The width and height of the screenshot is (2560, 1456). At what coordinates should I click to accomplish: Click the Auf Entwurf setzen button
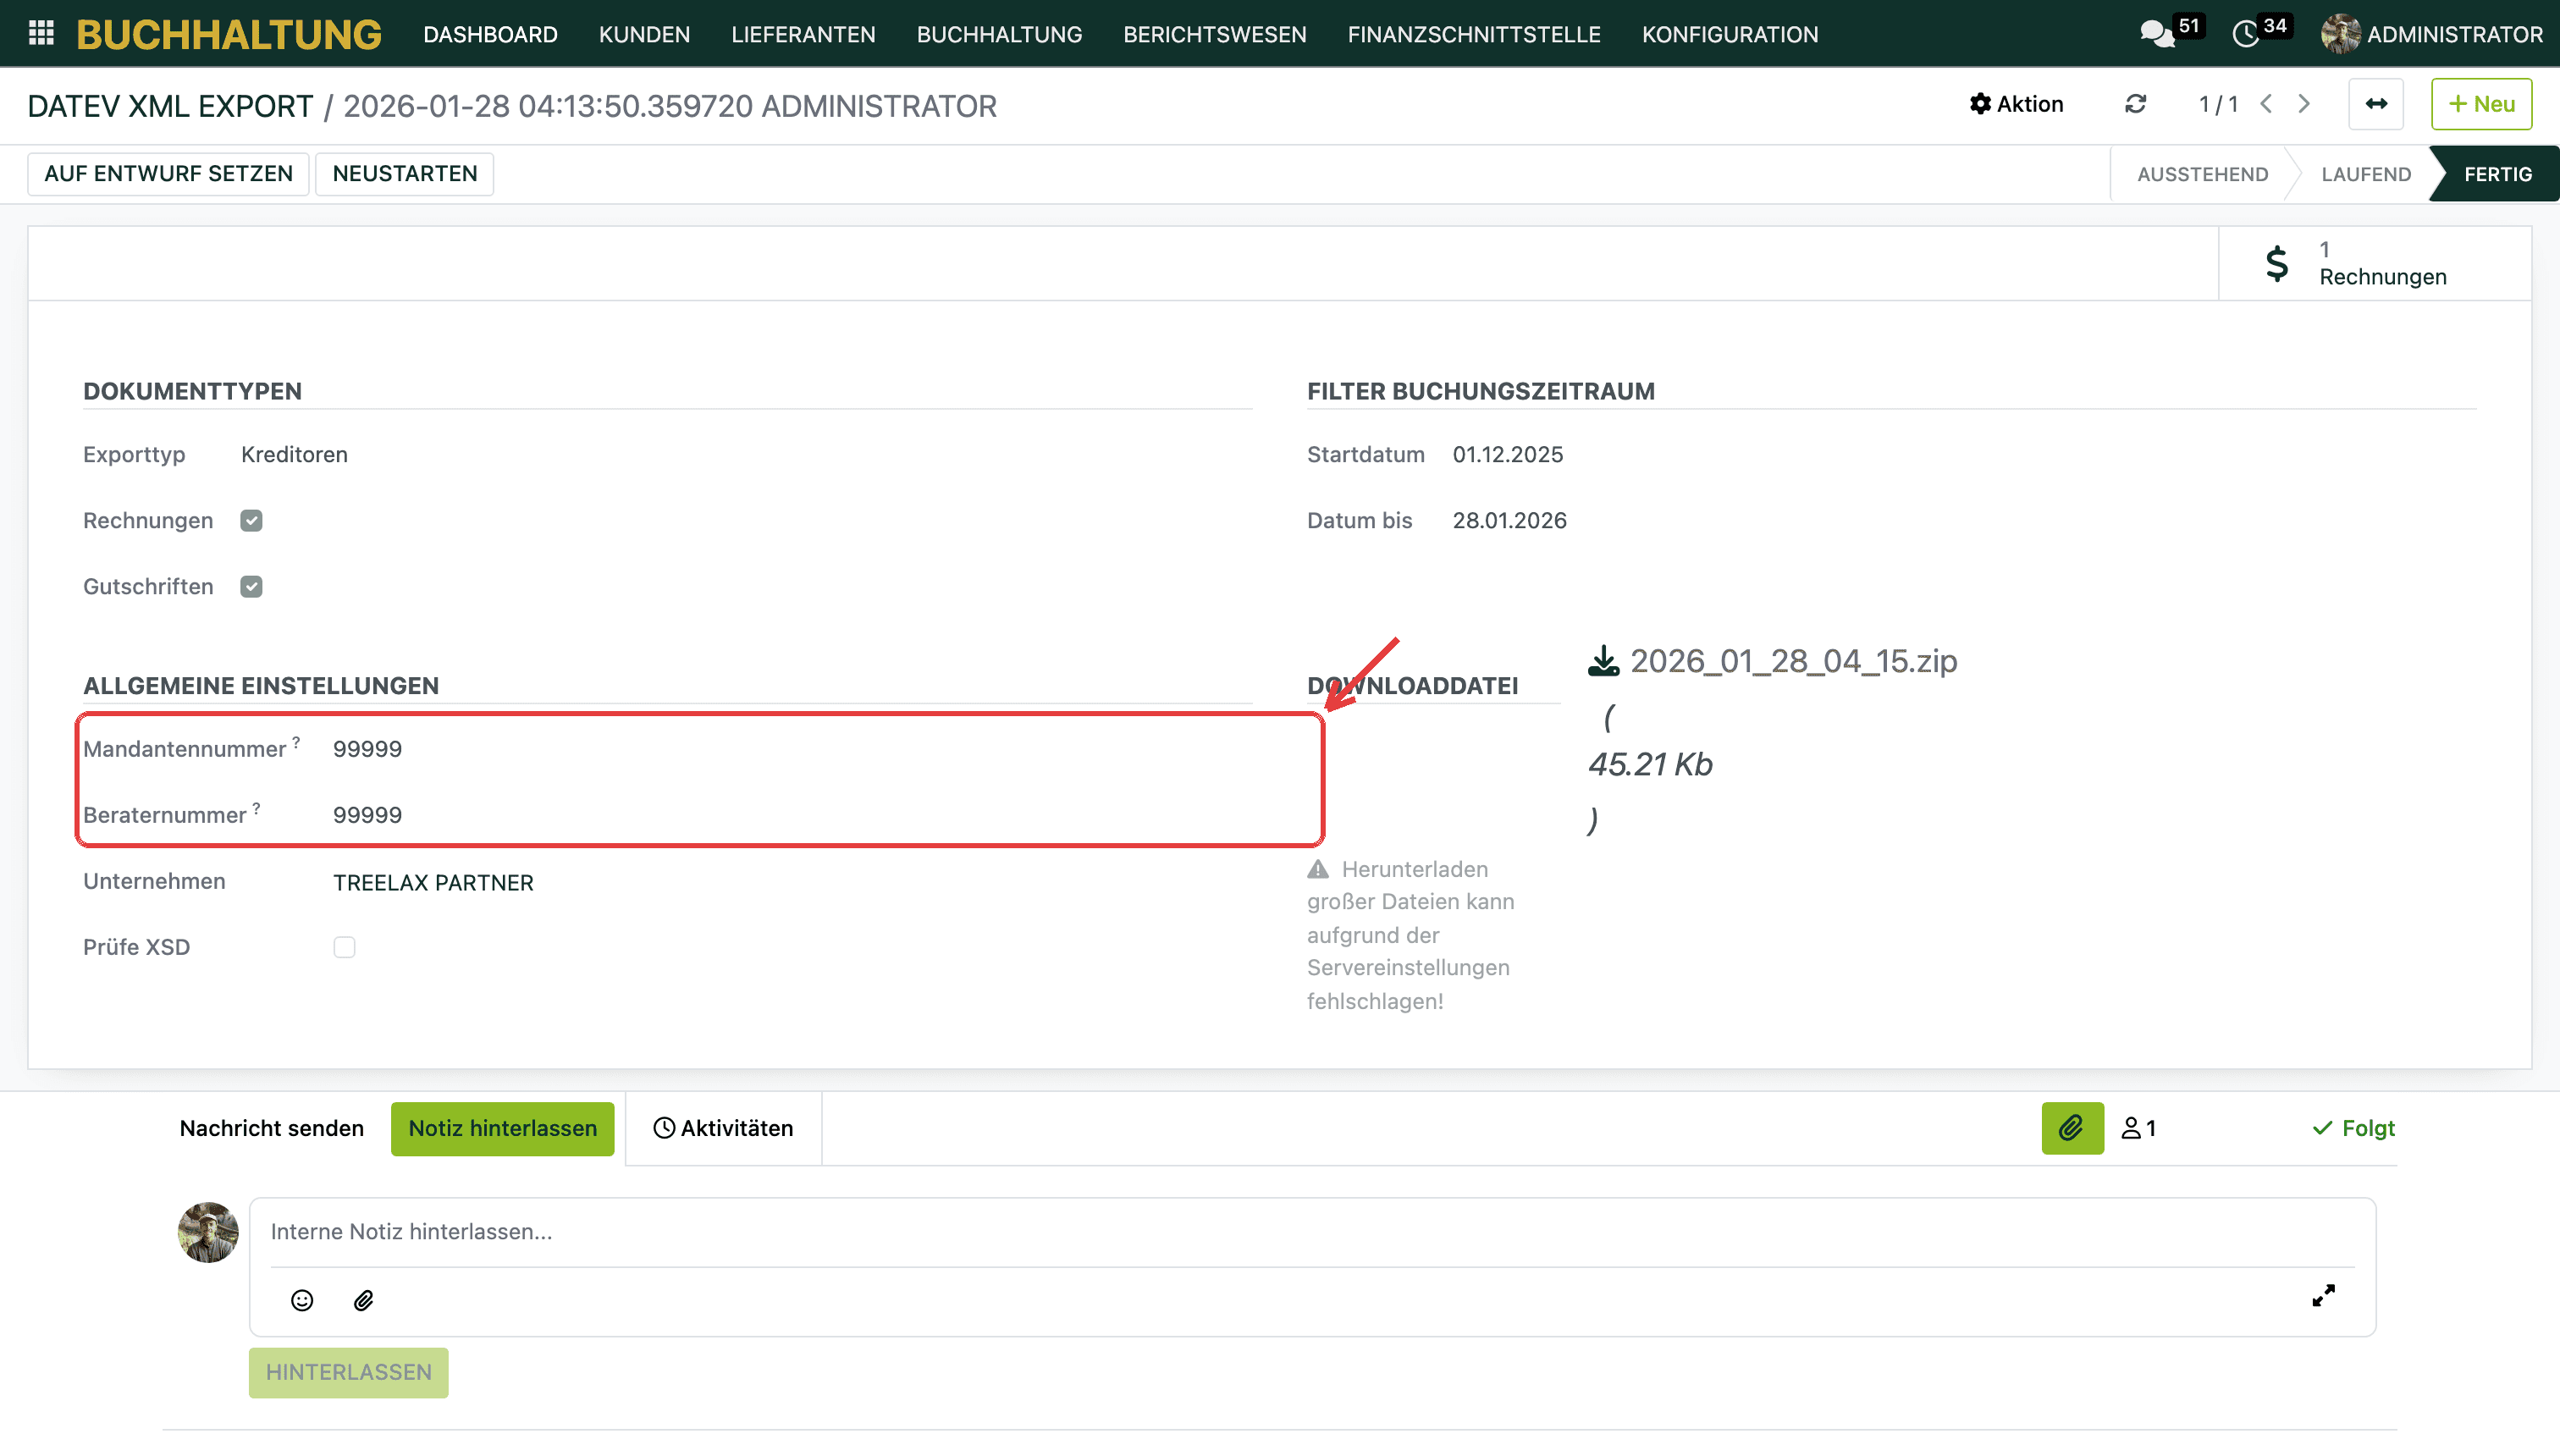click(168, 174)
